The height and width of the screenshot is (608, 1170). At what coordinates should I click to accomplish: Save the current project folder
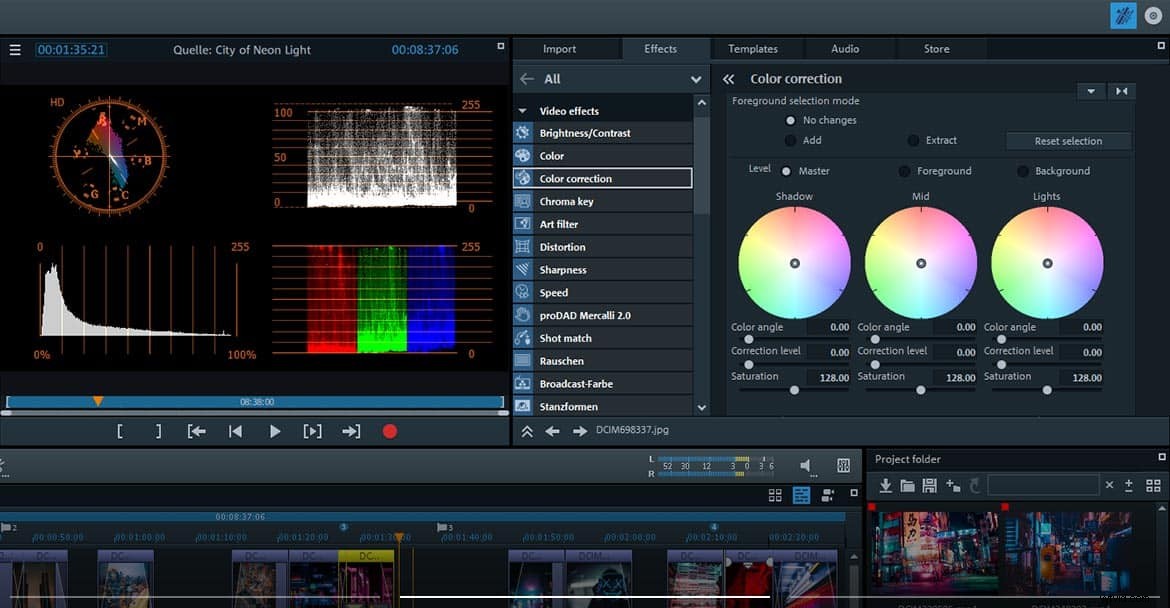click(x=928, y=485)
